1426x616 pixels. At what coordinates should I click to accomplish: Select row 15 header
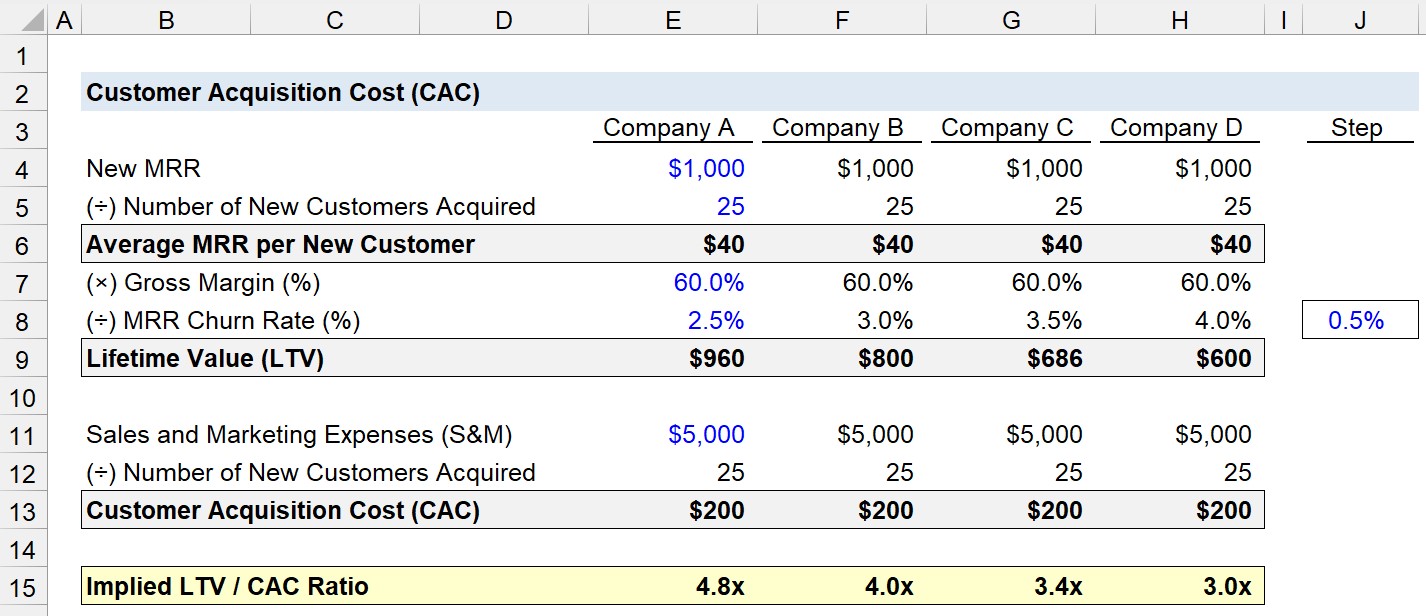(x=22, y=587)
